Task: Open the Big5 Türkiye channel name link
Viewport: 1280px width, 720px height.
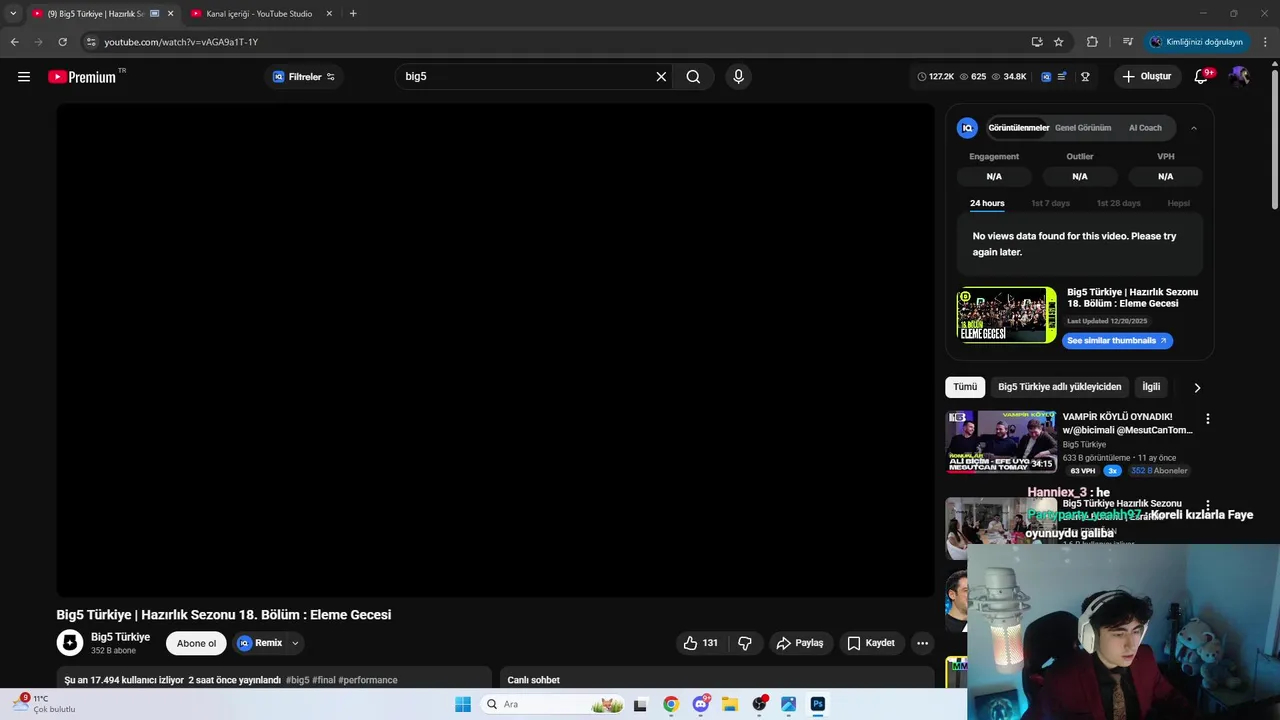Action: (120, 637)
